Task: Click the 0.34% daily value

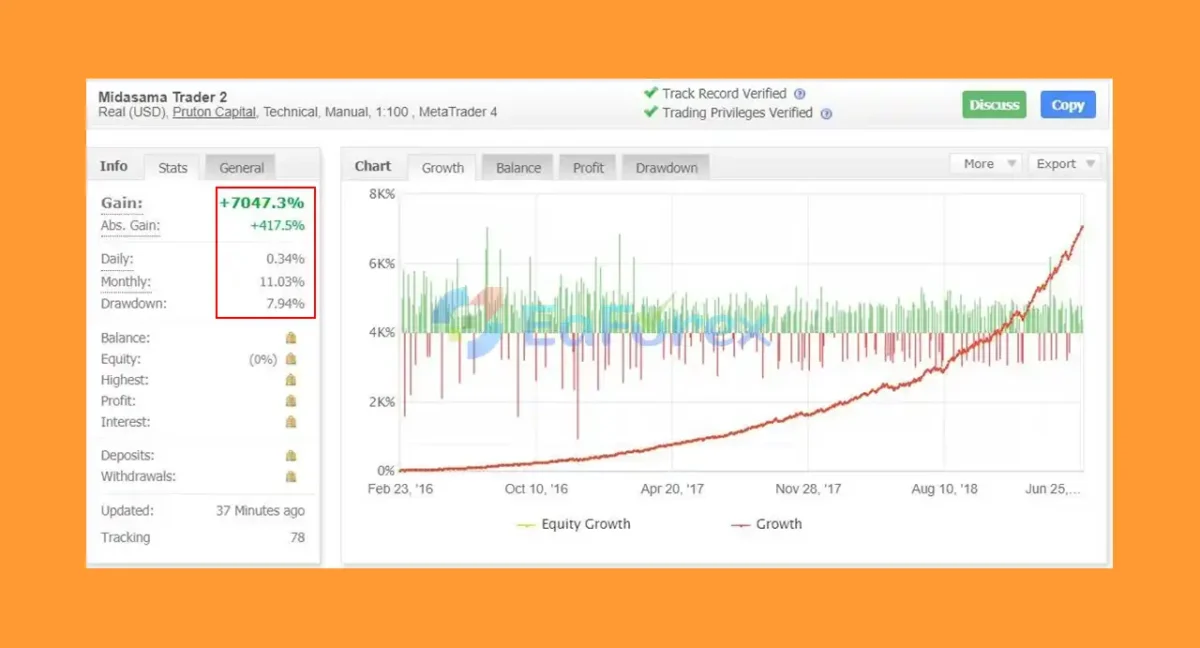Action: (285, 259)
